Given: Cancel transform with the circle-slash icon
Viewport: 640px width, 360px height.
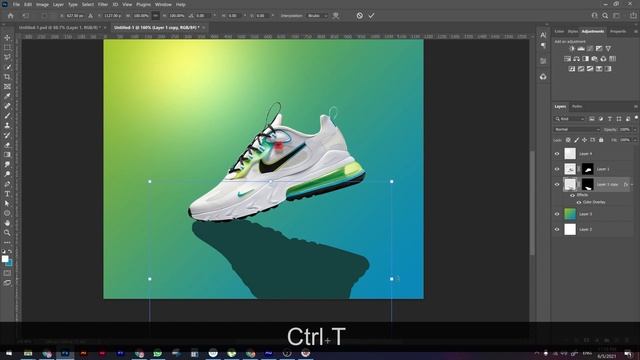Looking at the screenshot, I should 359,16.
